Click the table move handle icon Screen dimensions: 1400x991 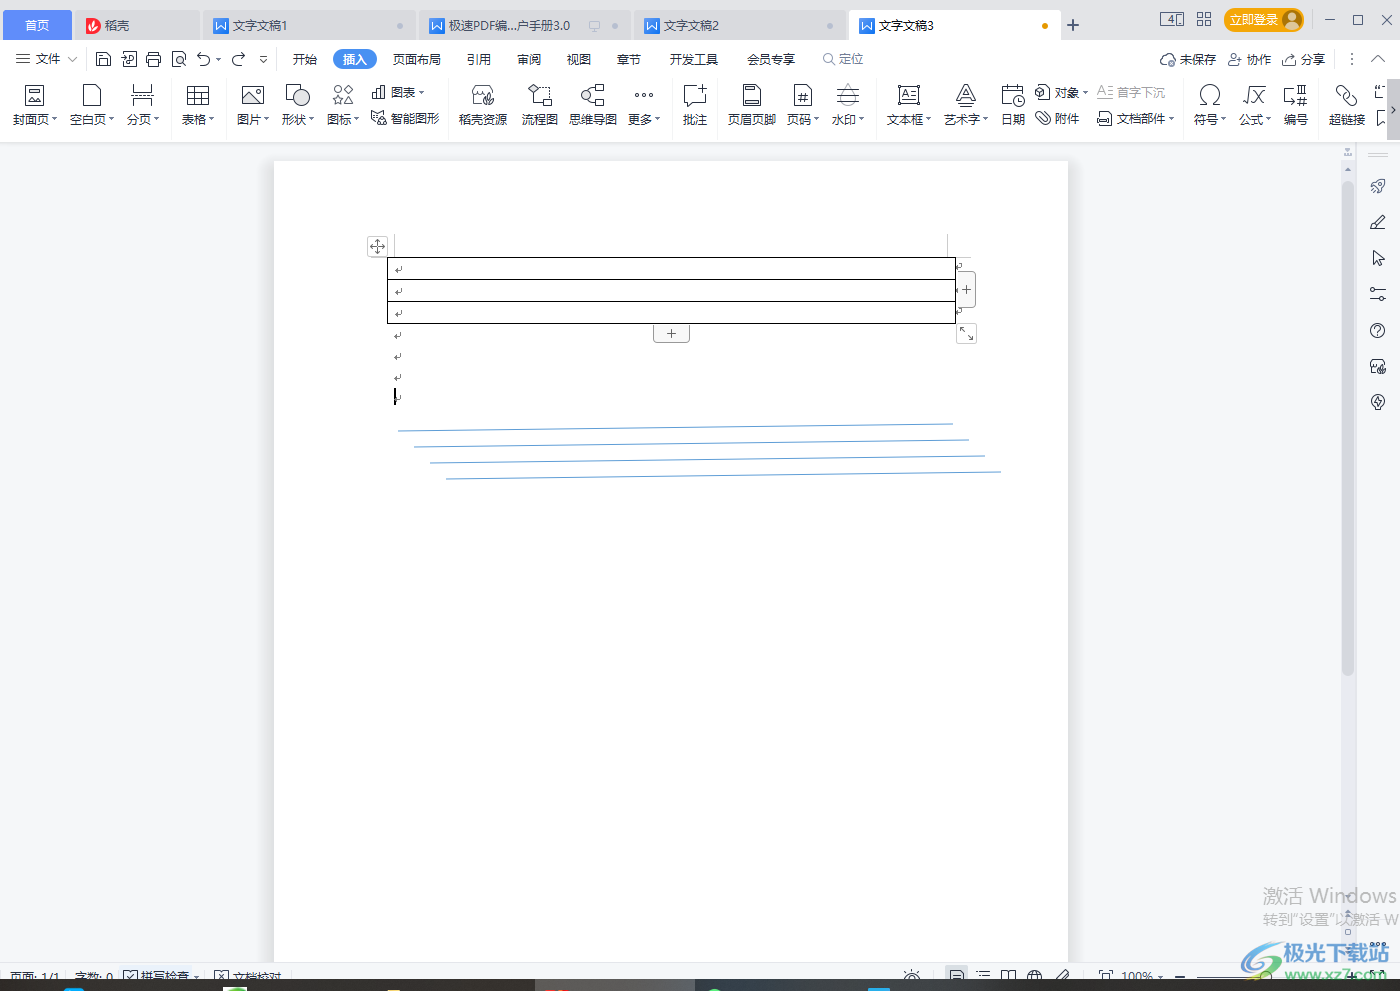pos(377,246)
